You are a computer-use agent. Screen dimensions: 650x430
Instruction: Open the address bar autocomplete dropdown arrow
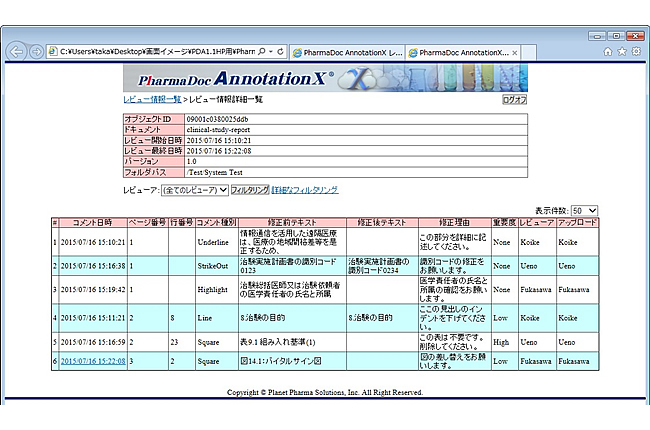tap(271, 51)
